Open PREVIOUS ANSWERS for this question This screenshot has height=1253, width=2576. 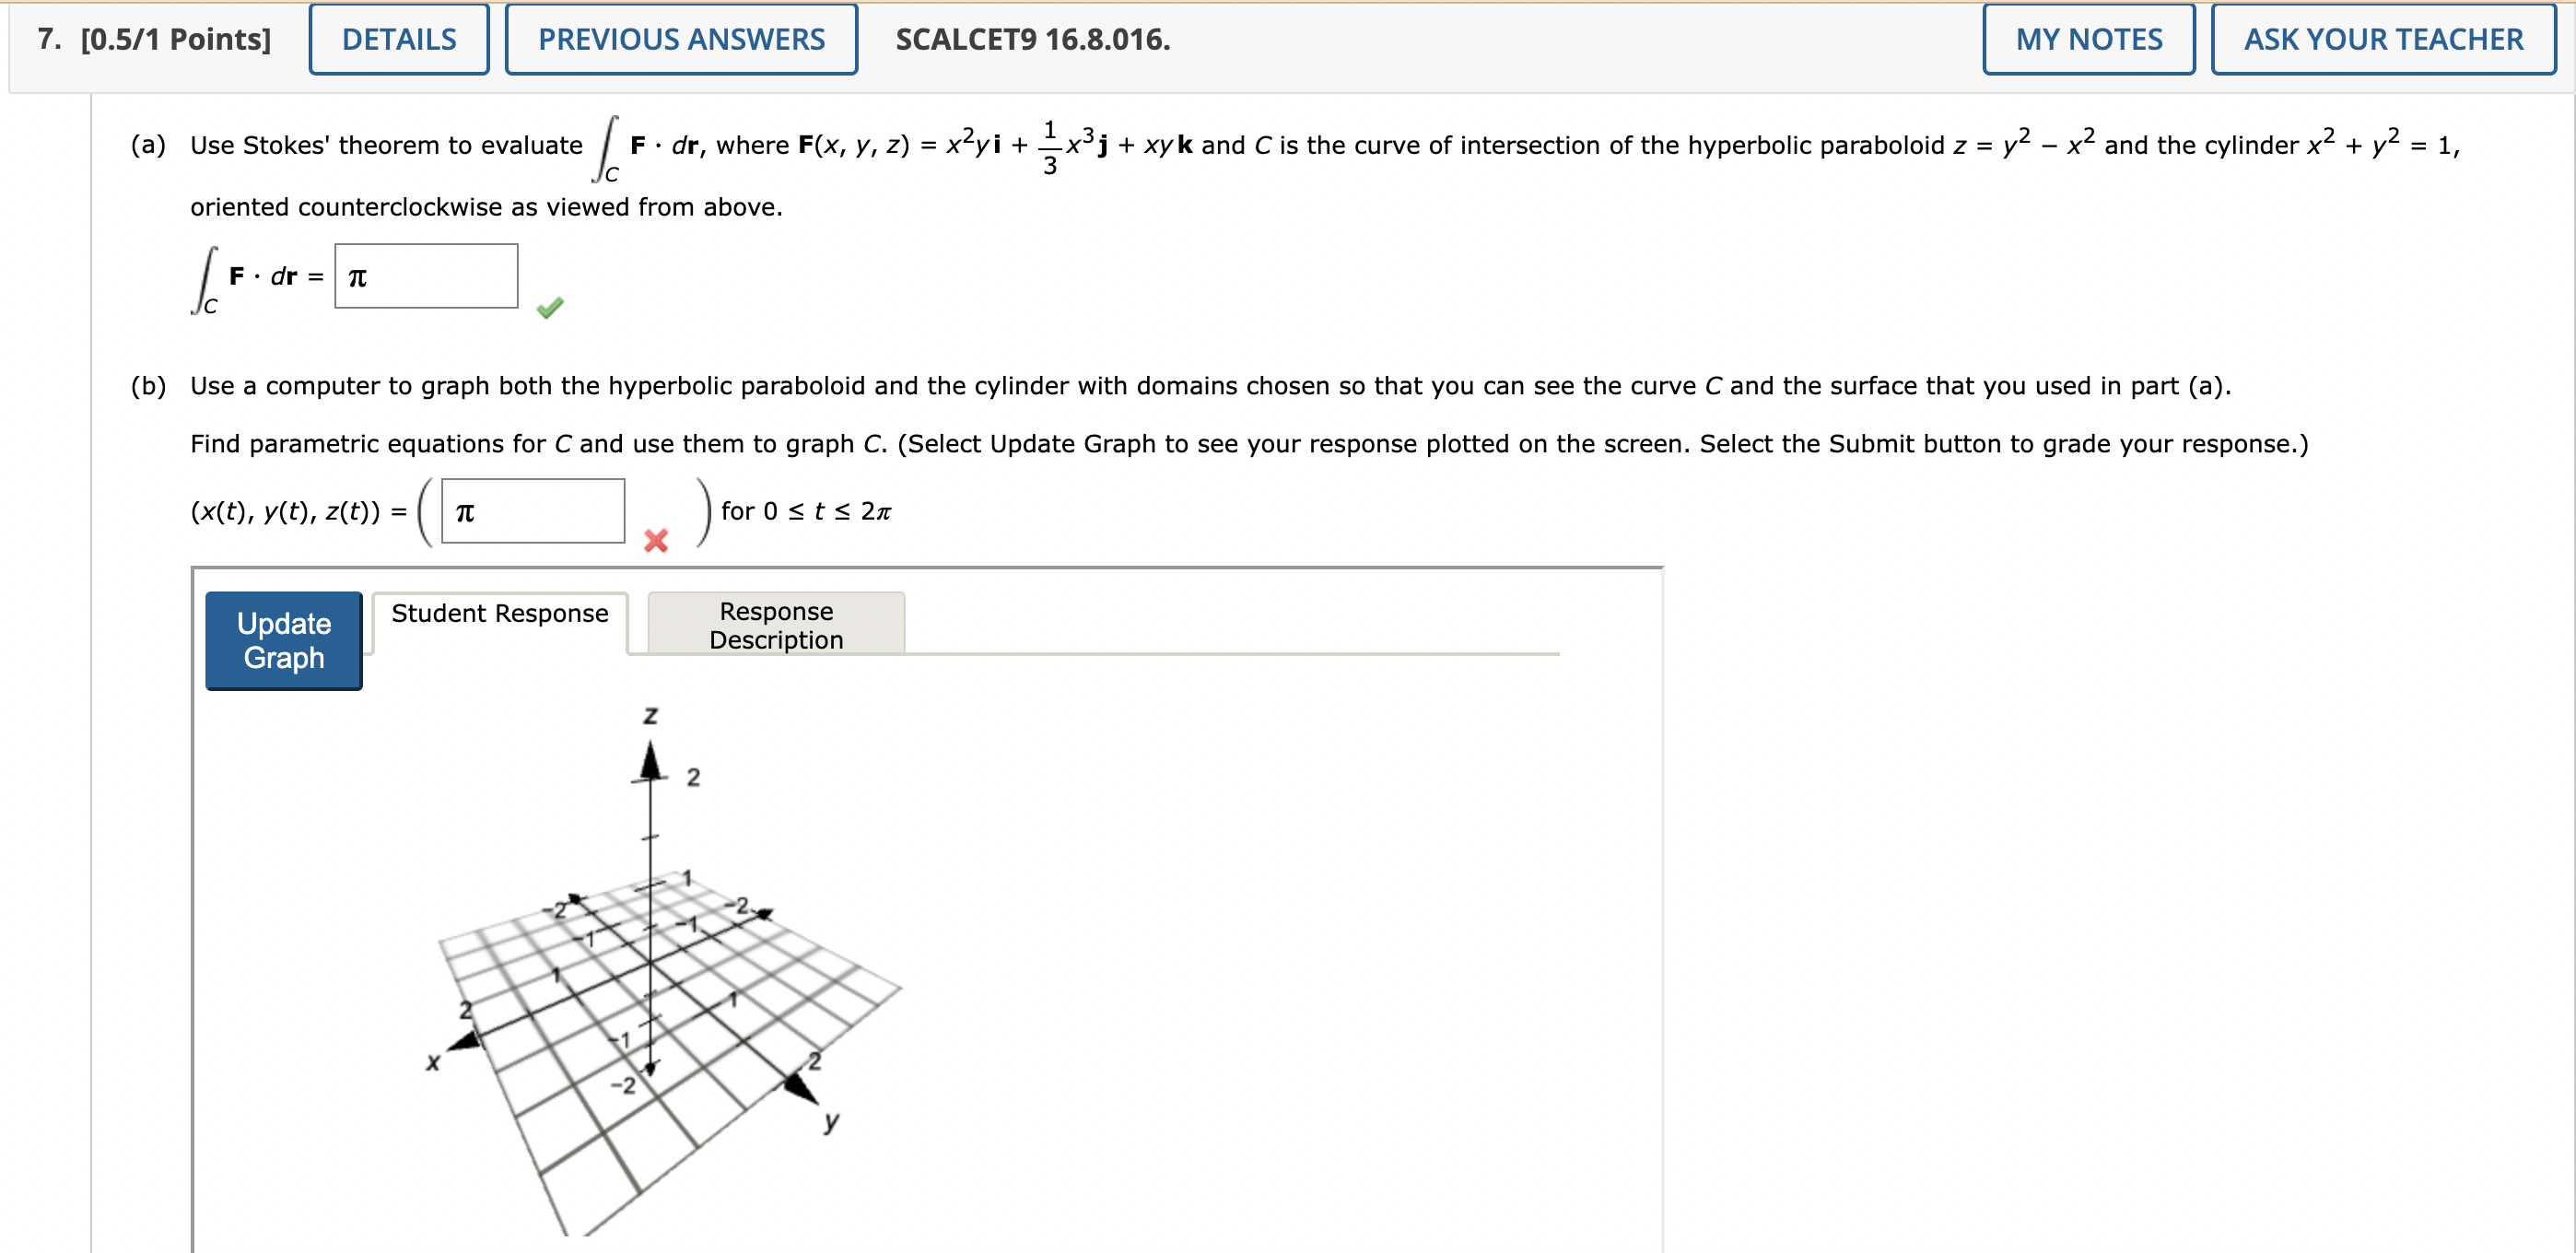click(681, 39)
